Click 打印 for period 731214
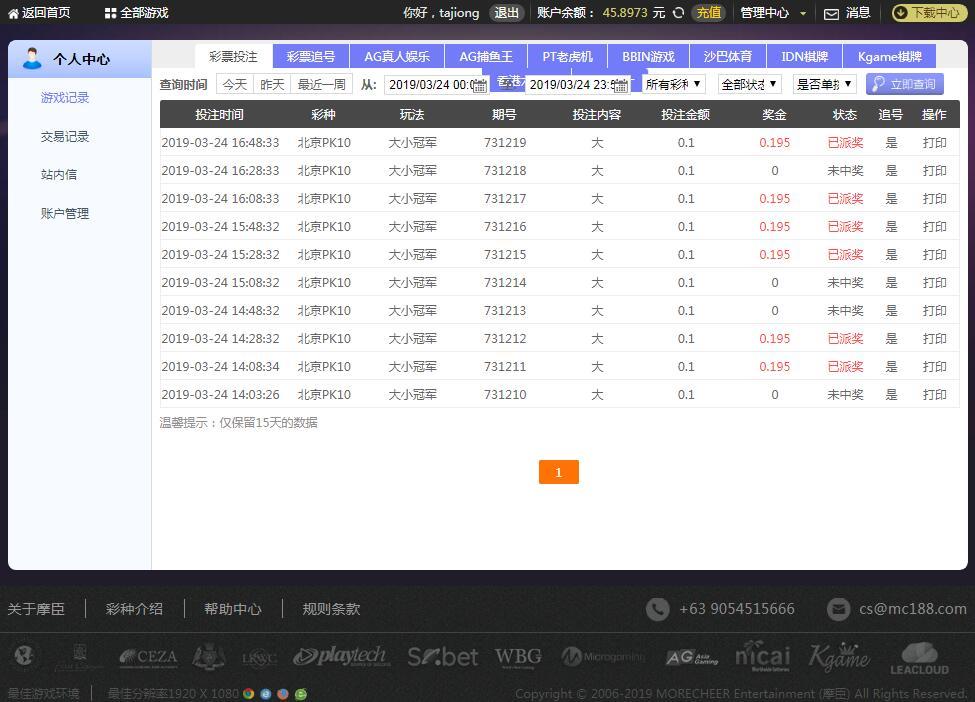 point(934,282)
